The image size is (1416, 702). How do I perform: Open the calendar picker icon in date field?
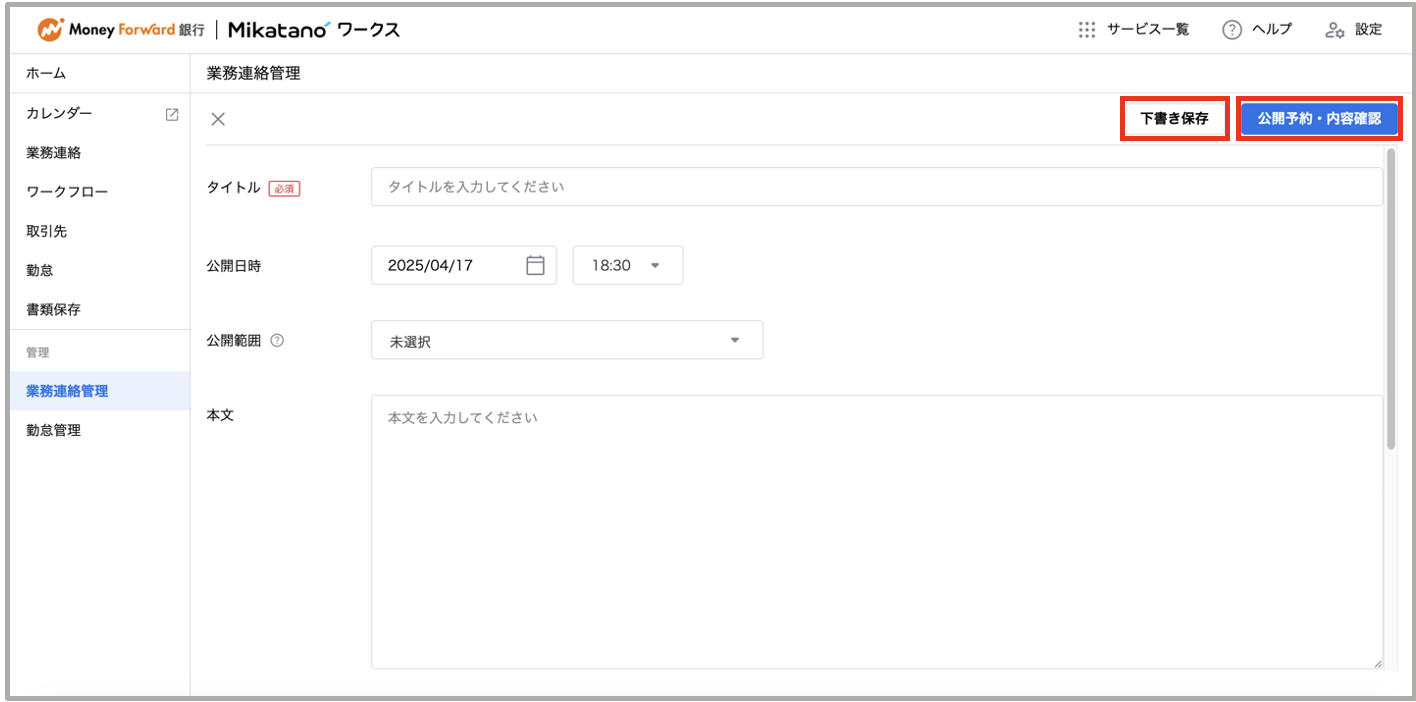point(535,265)
